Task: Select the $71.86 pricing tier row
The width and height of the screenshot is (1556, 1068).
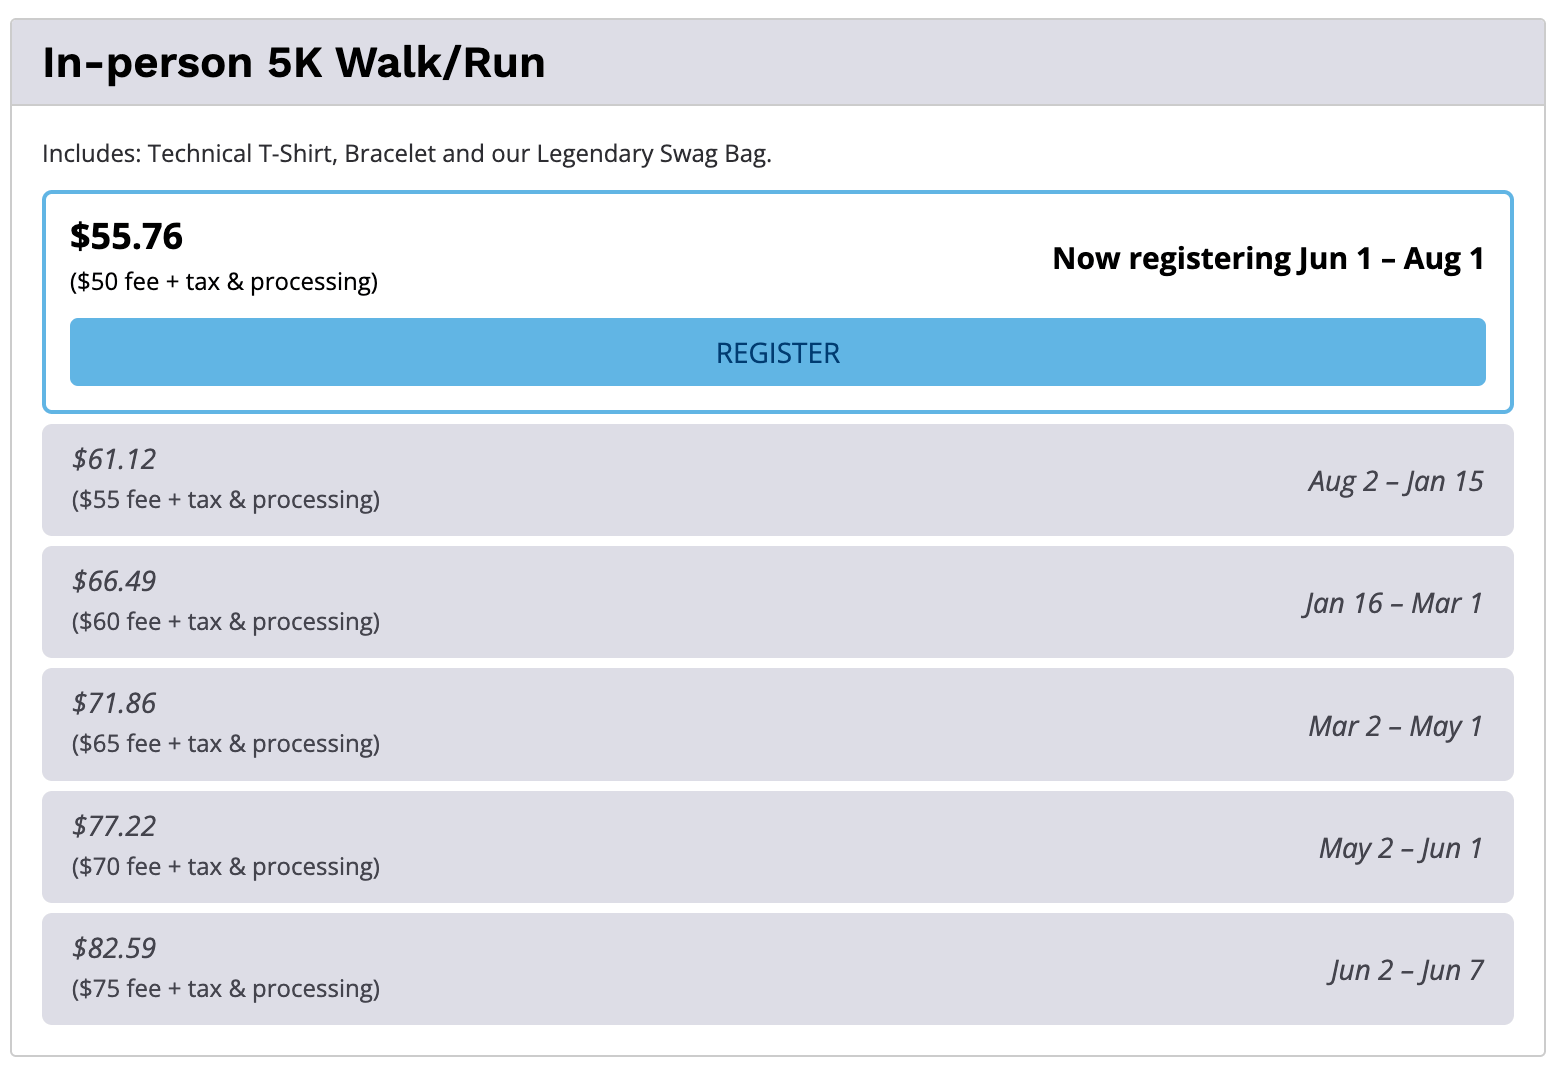Action: 777,724
